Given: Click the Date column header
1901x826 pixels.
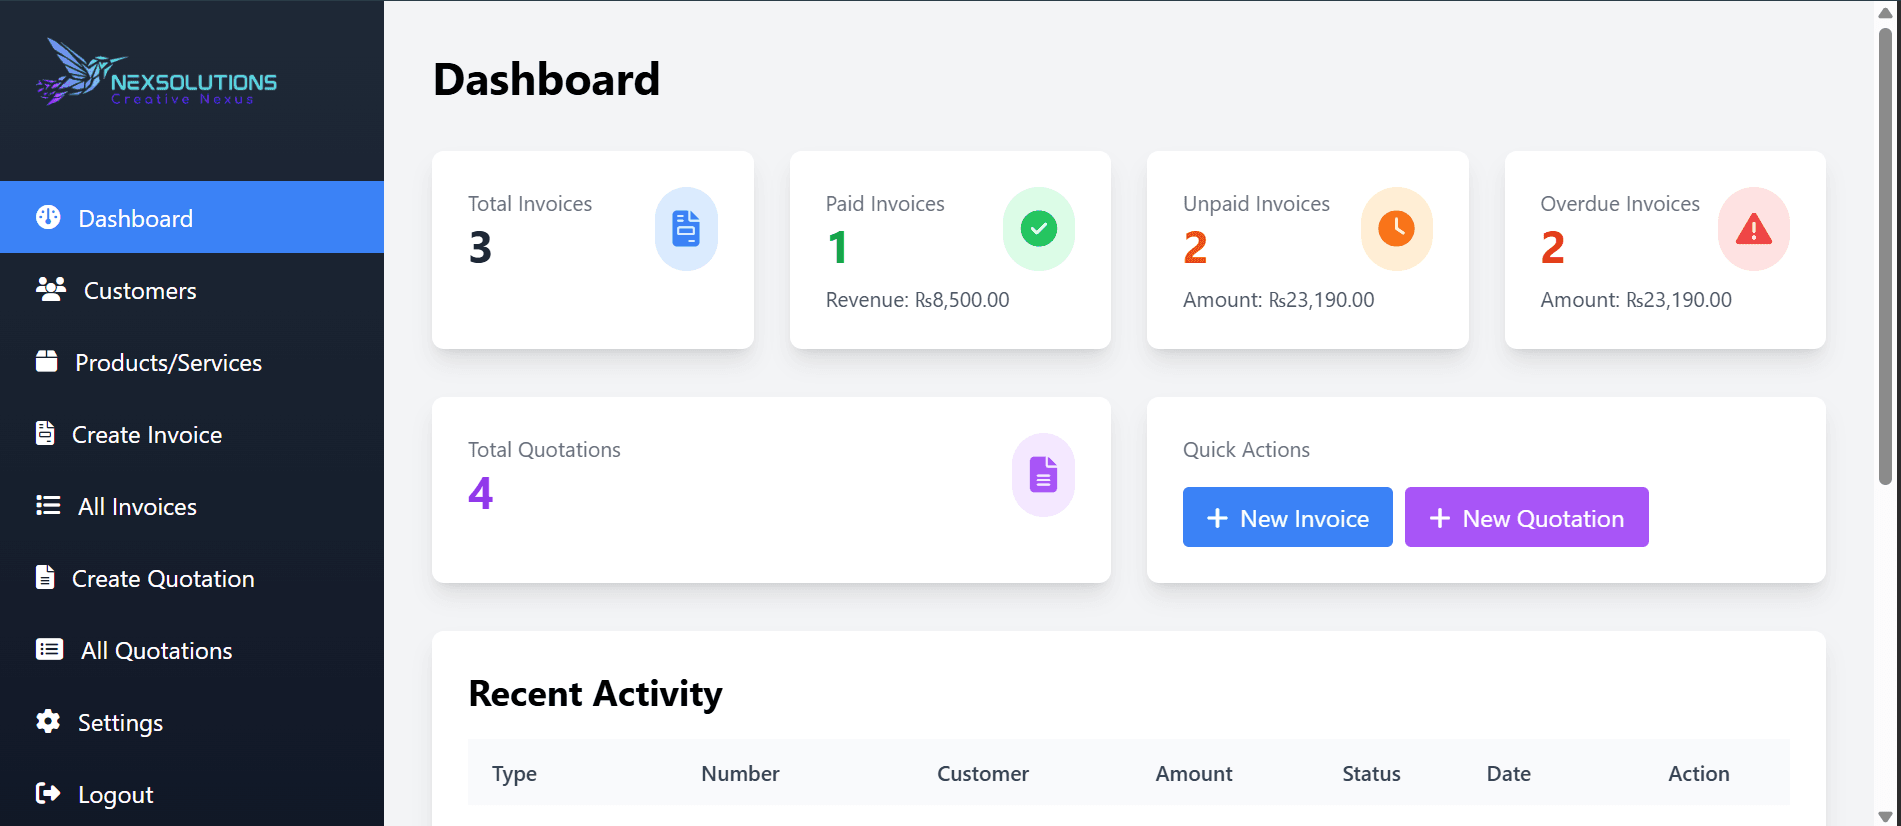Looking at the screenshot, I should [x=1508, y=773].
